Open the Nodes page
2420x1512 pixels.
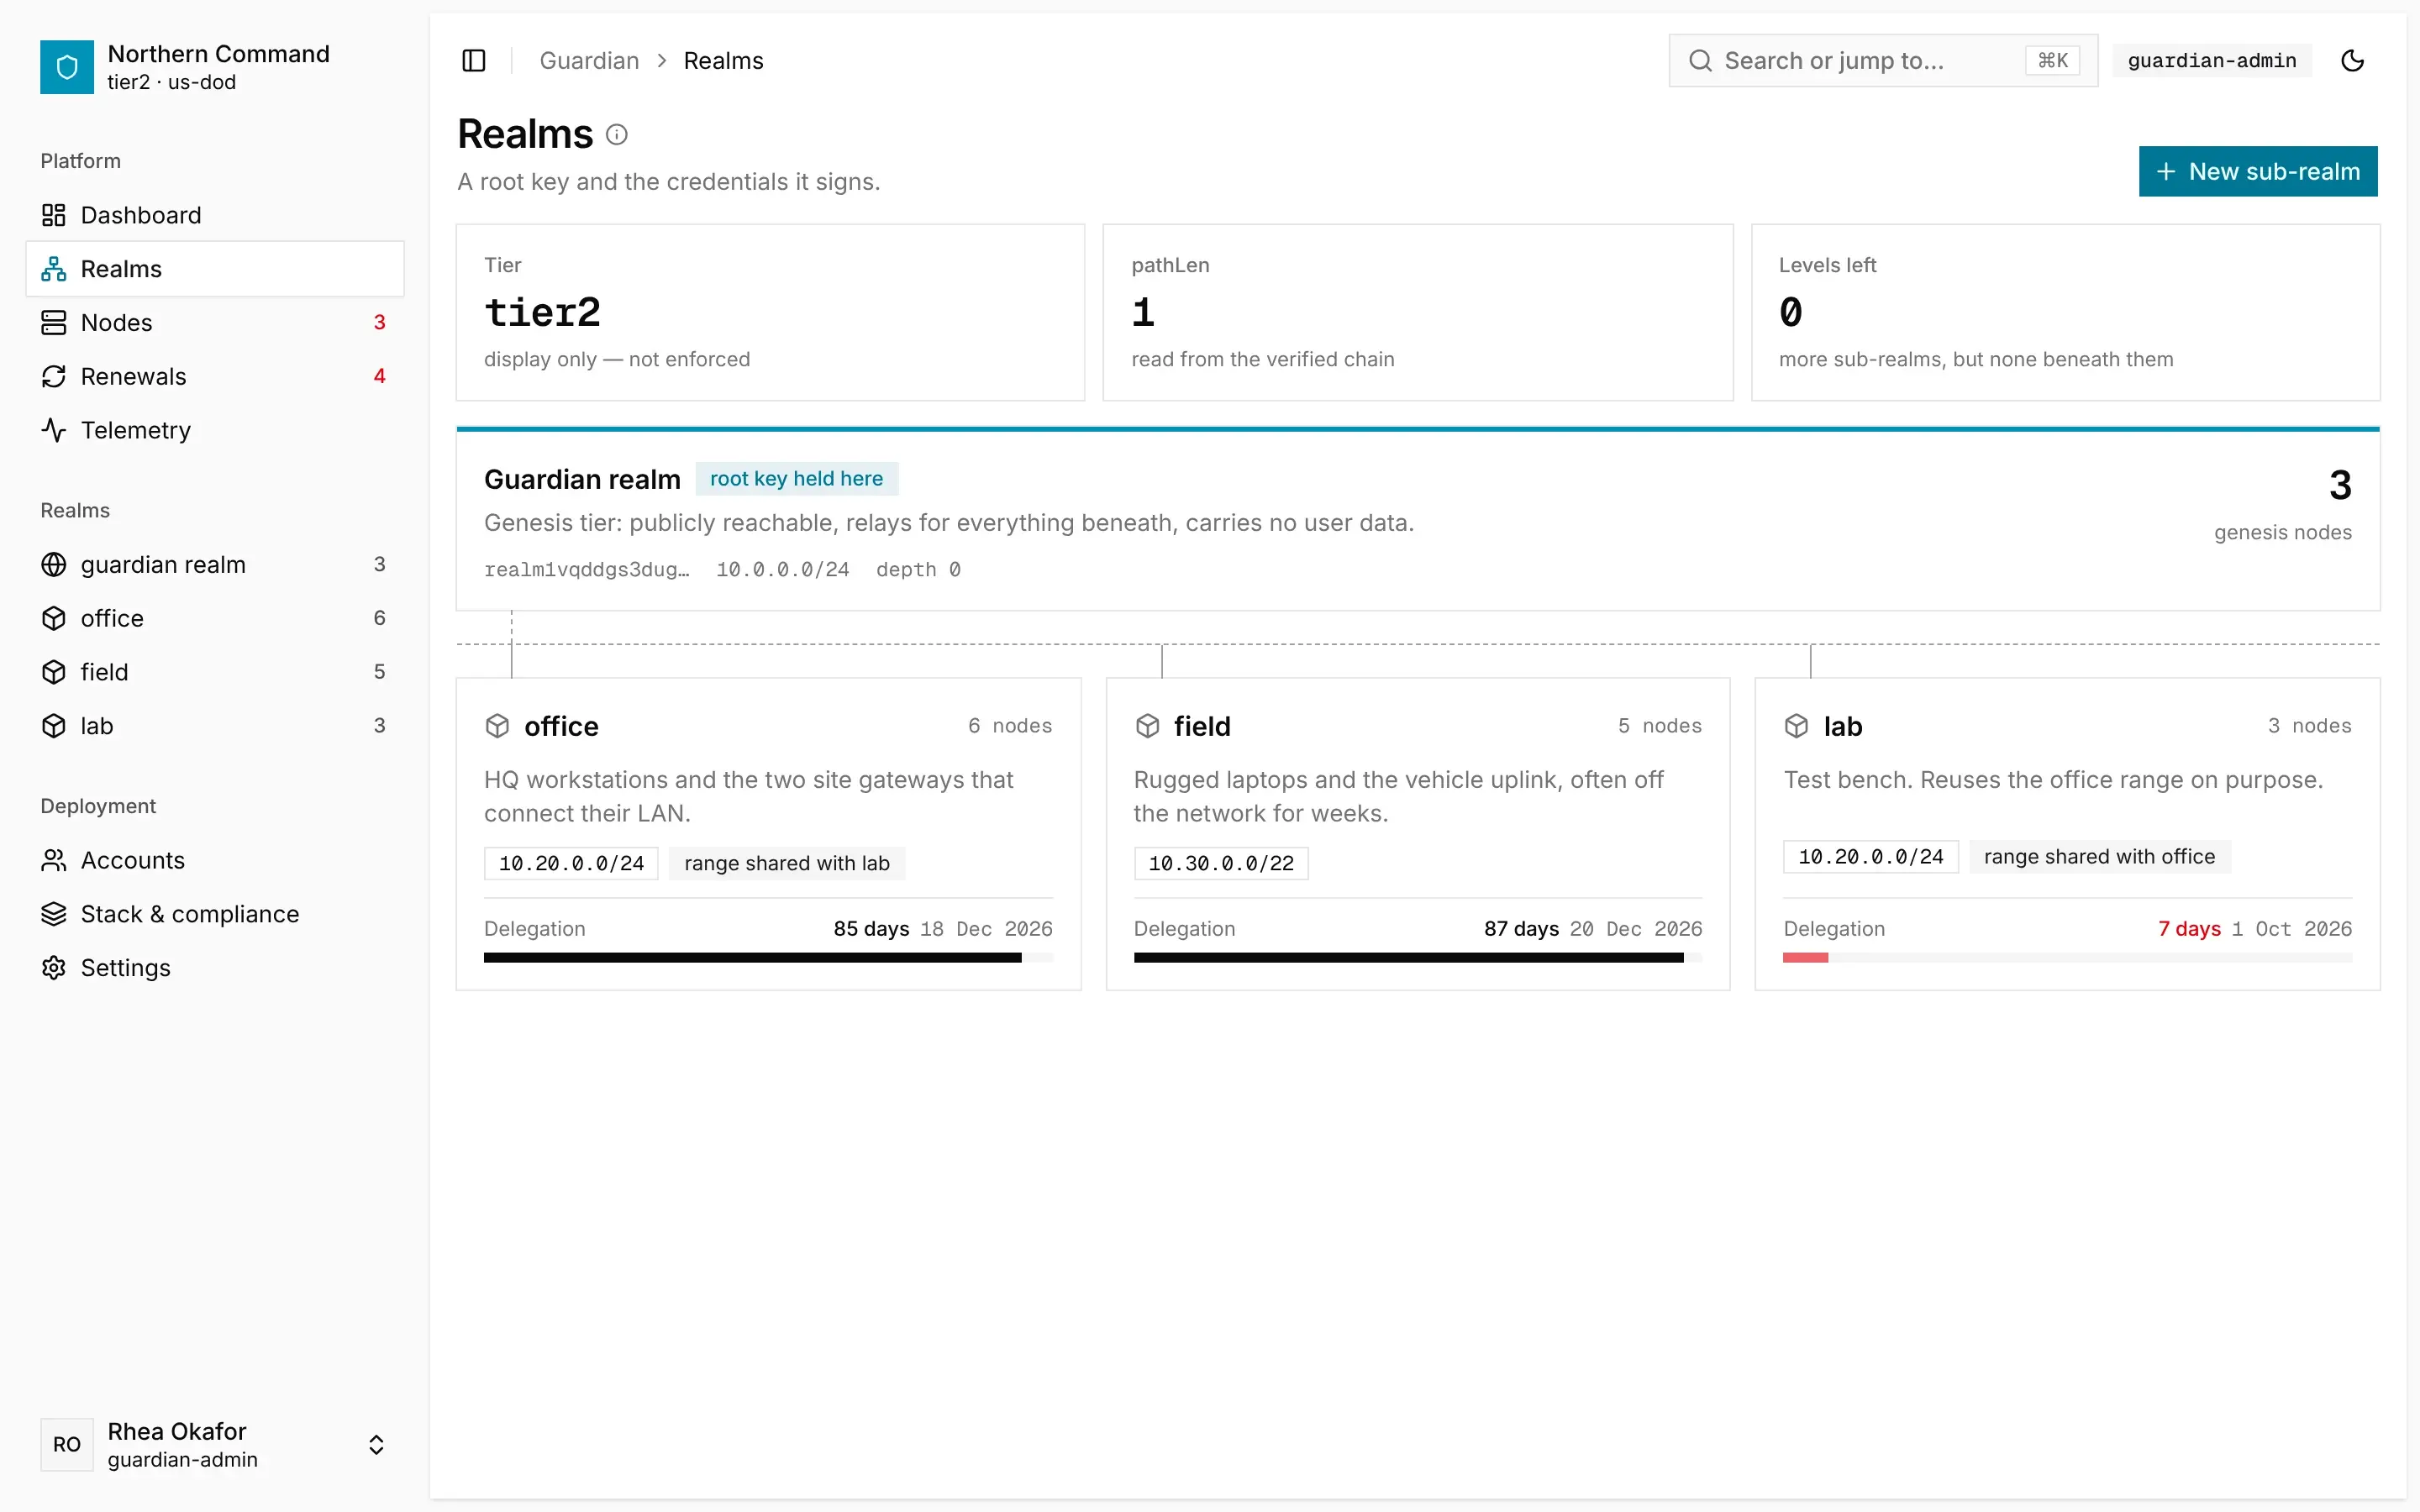click(x=215, y=323)
